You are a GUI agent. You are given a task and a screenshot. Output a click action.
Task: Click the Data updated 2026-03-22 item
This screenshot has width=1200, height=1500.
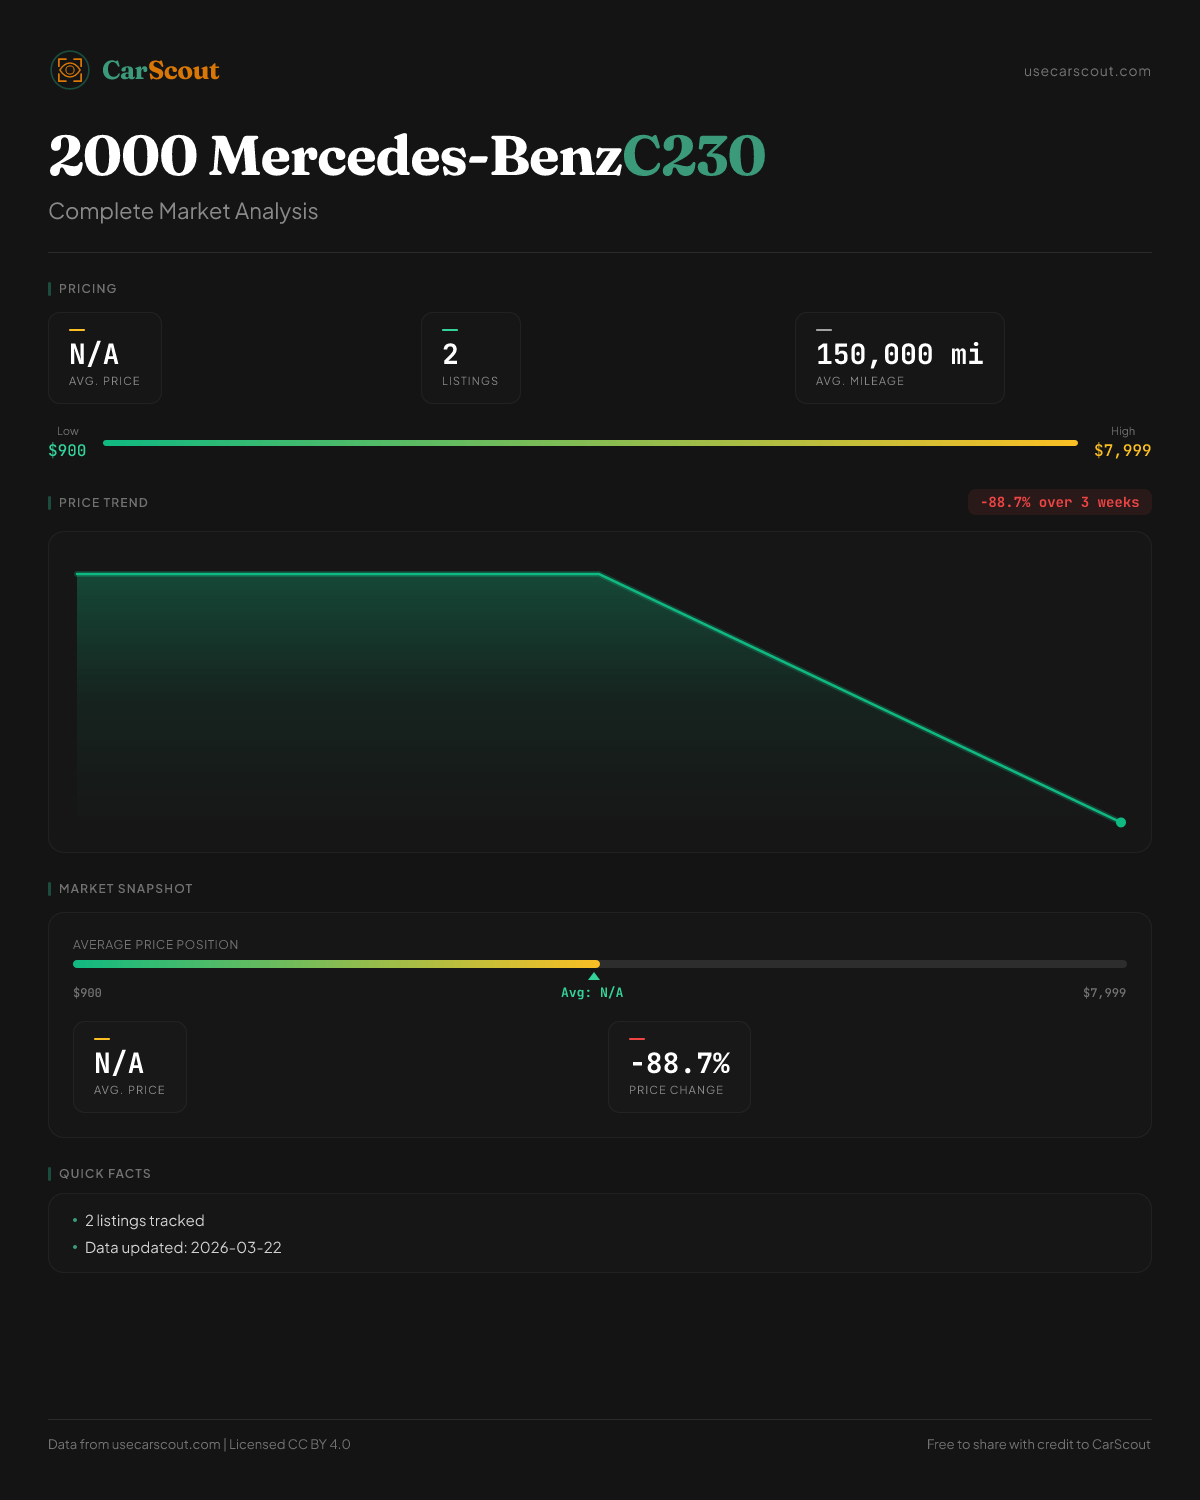pyautogui.click(x=183, y=1248)
